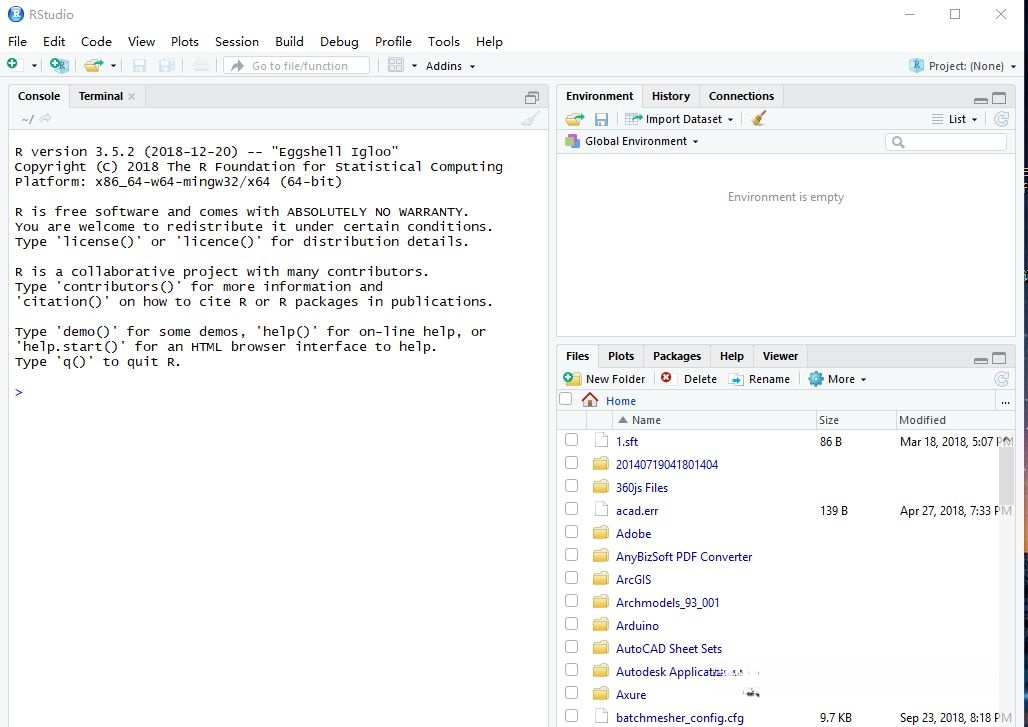
Task: Click the Create a Project icon
Action: [59, 65]
